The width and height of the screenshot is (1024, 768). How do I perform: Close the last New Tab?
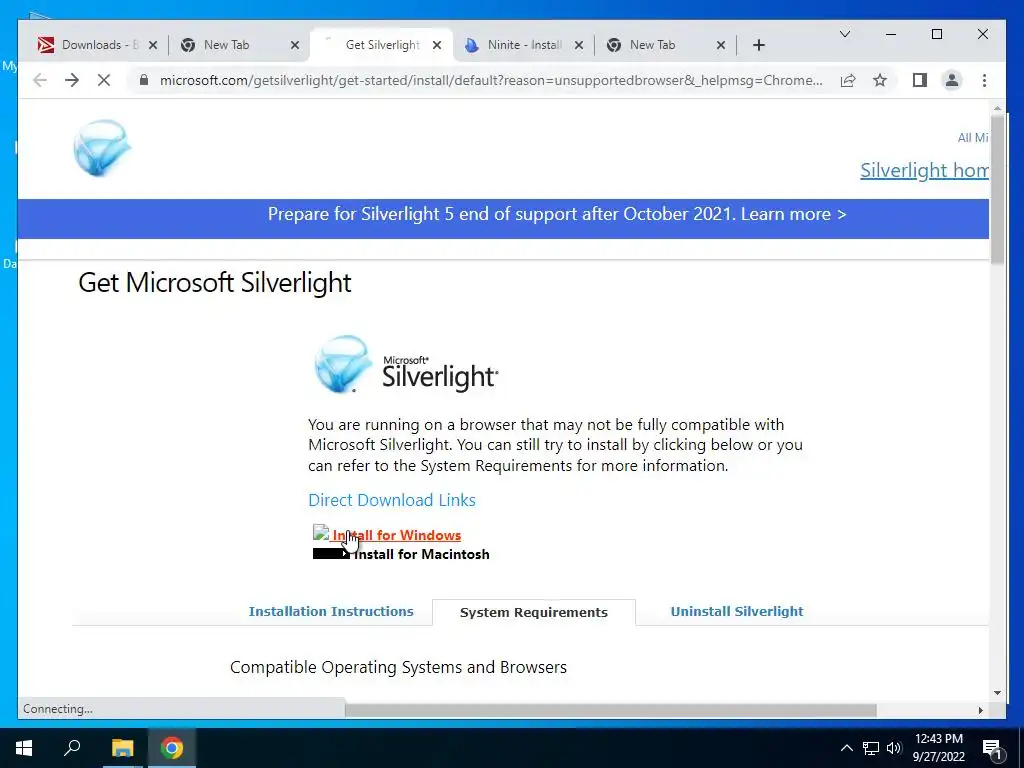pos(721,45)
